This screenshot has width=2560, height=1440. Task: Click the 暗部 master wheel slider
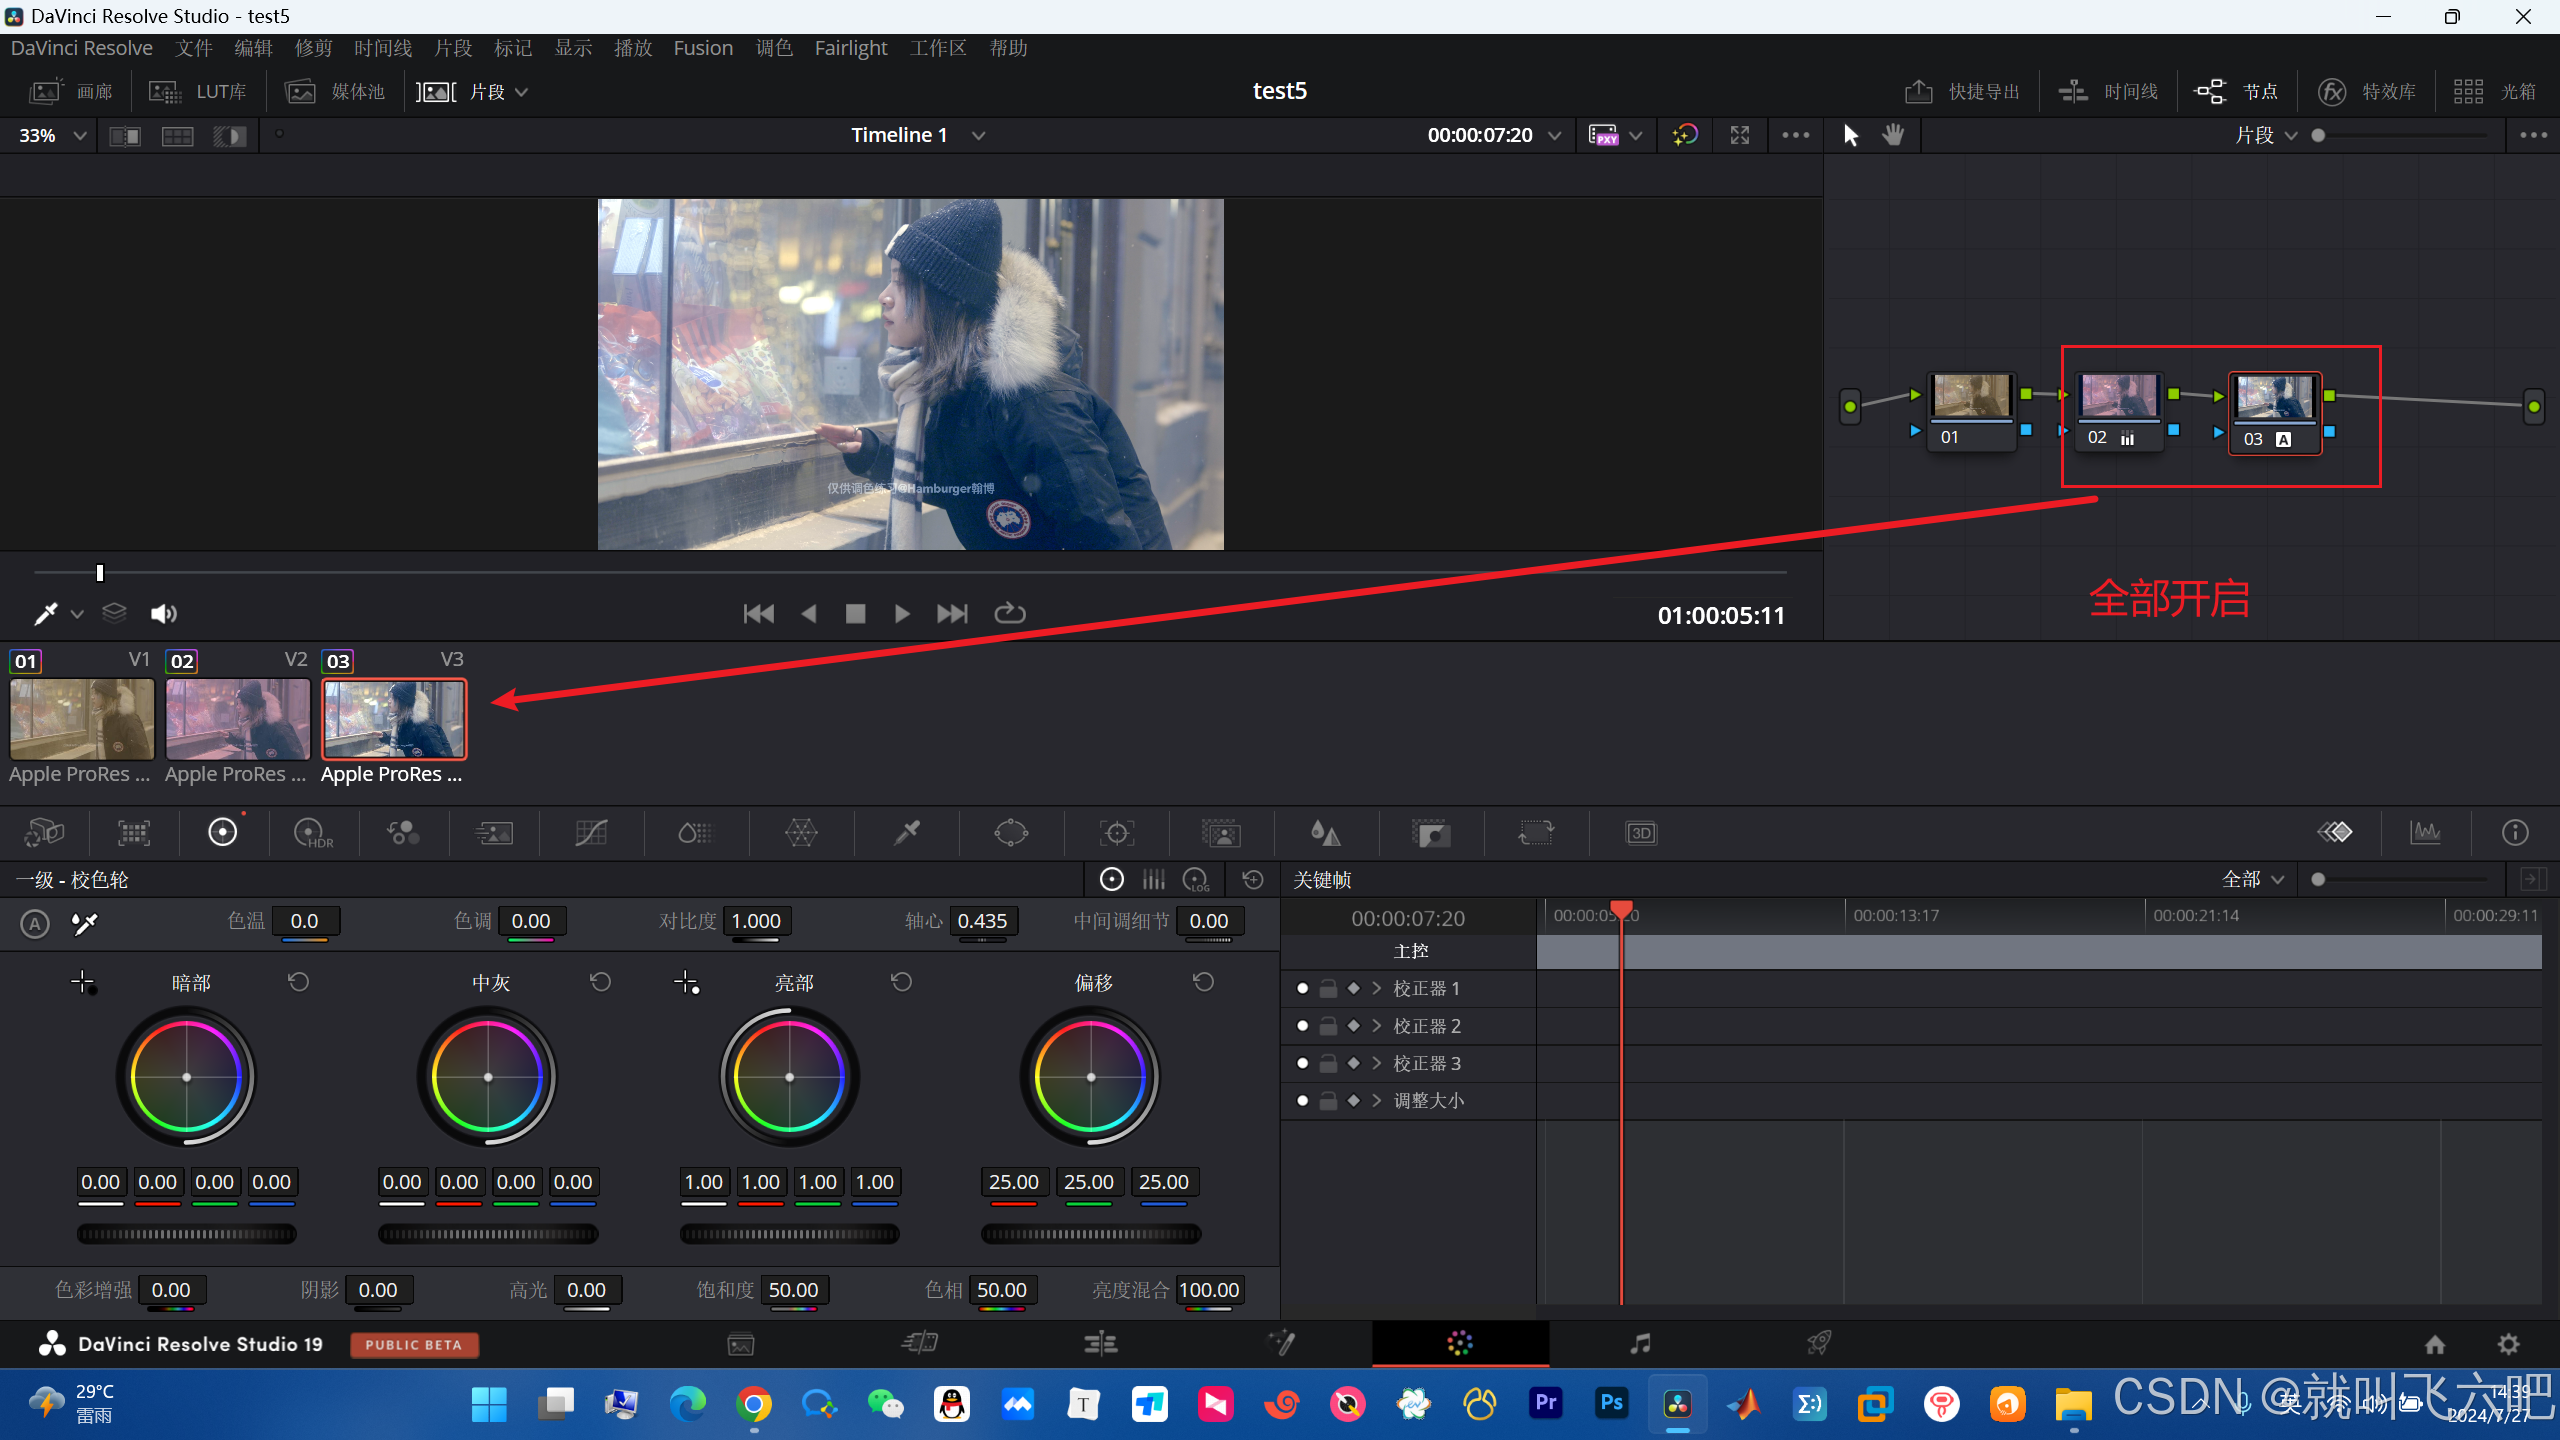click(187, 1234)
